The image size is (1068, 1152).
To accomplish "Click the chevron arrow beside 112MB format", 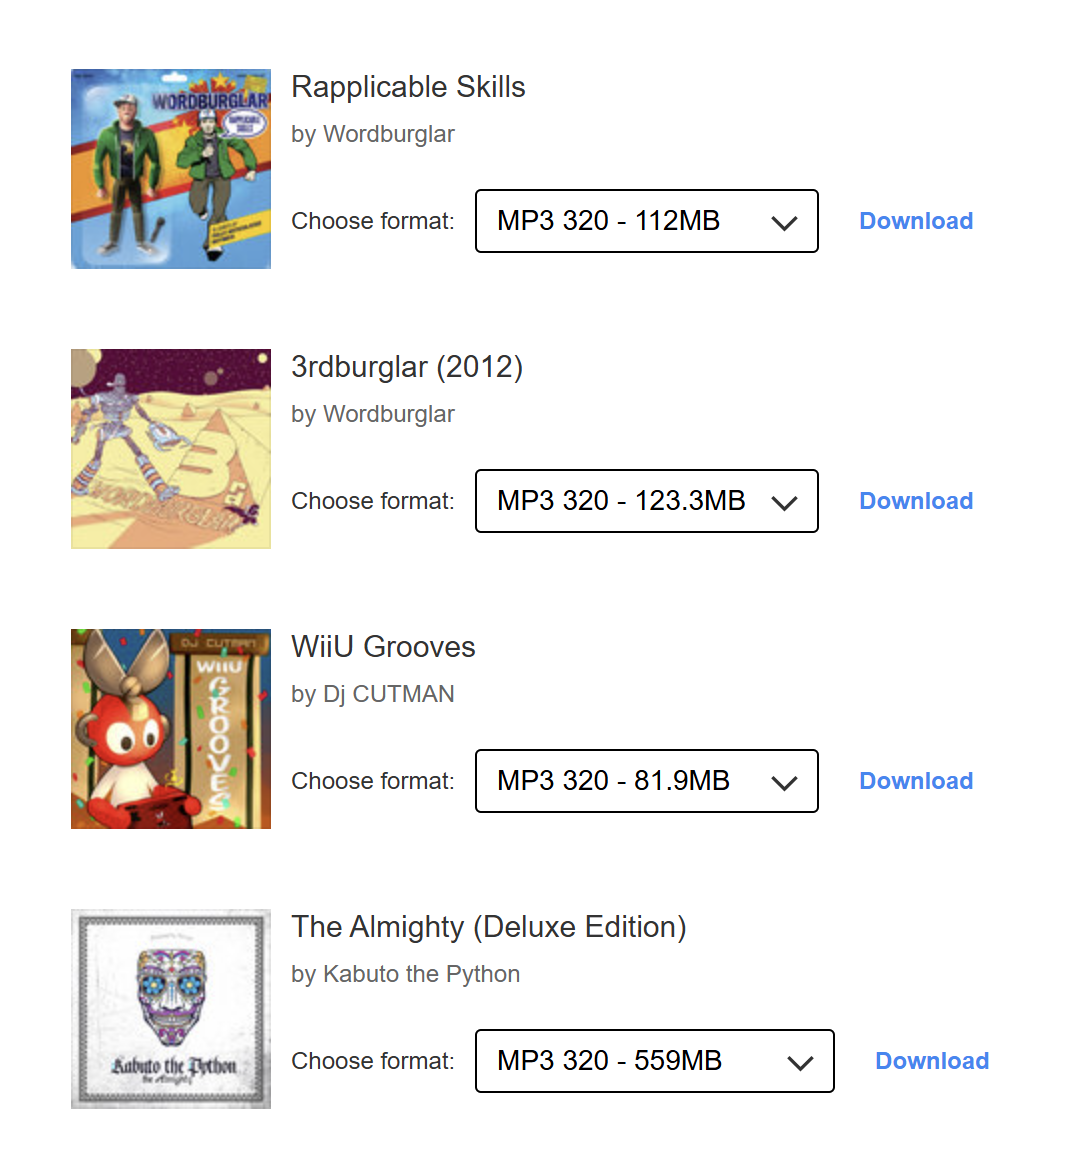I will pyautogui.click(x=784, y=223).
